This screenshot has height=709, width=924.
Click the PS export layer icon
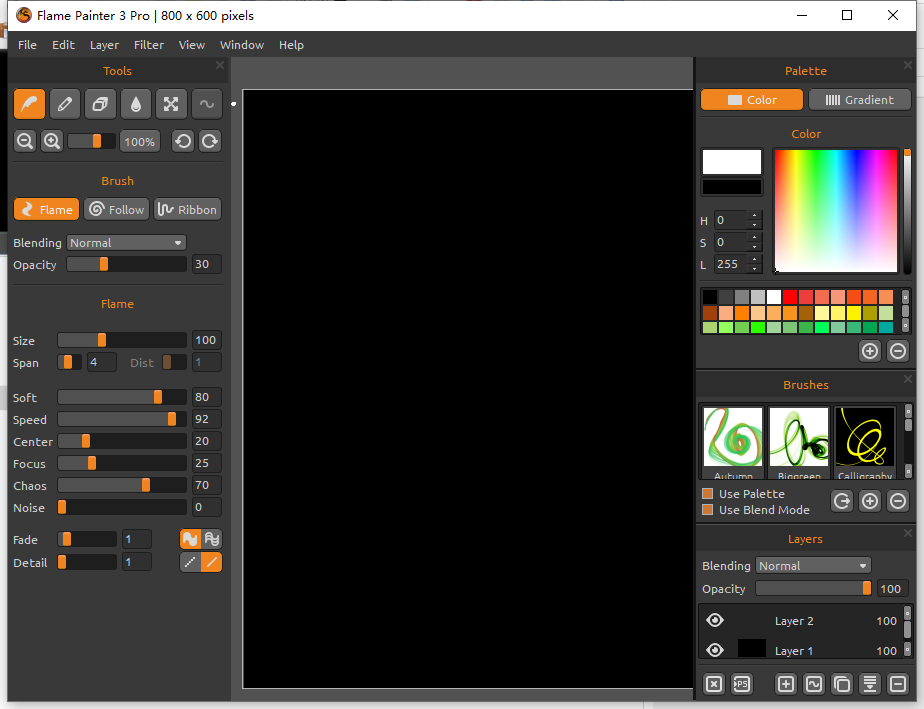pos(741,684)
